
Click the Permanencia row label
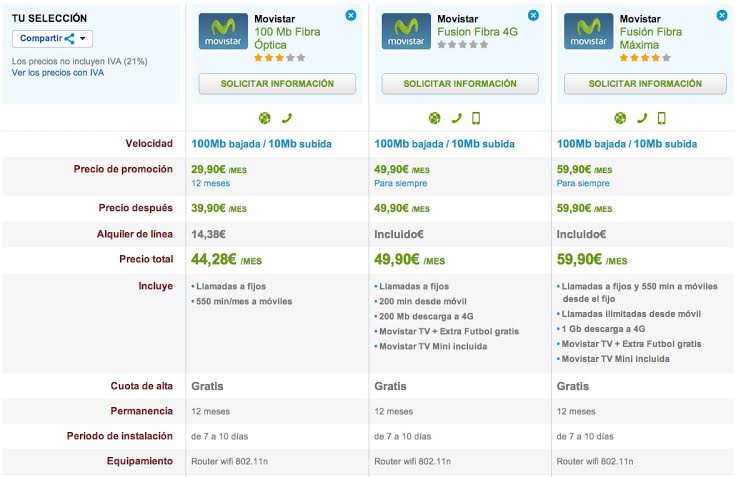click(142, 411)
